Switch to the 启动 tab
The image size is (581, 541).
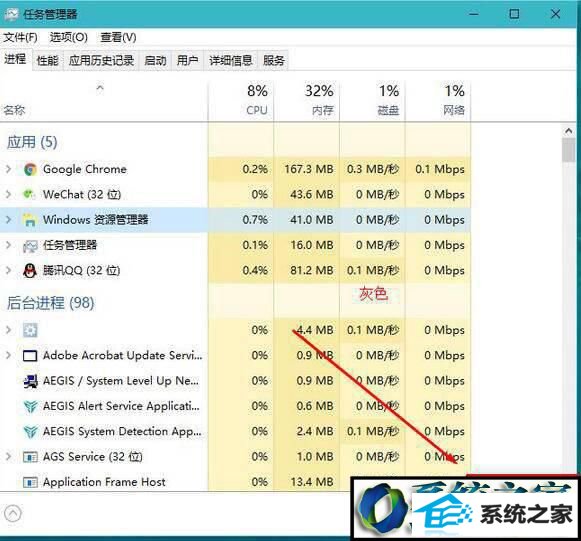coord(155,60)
